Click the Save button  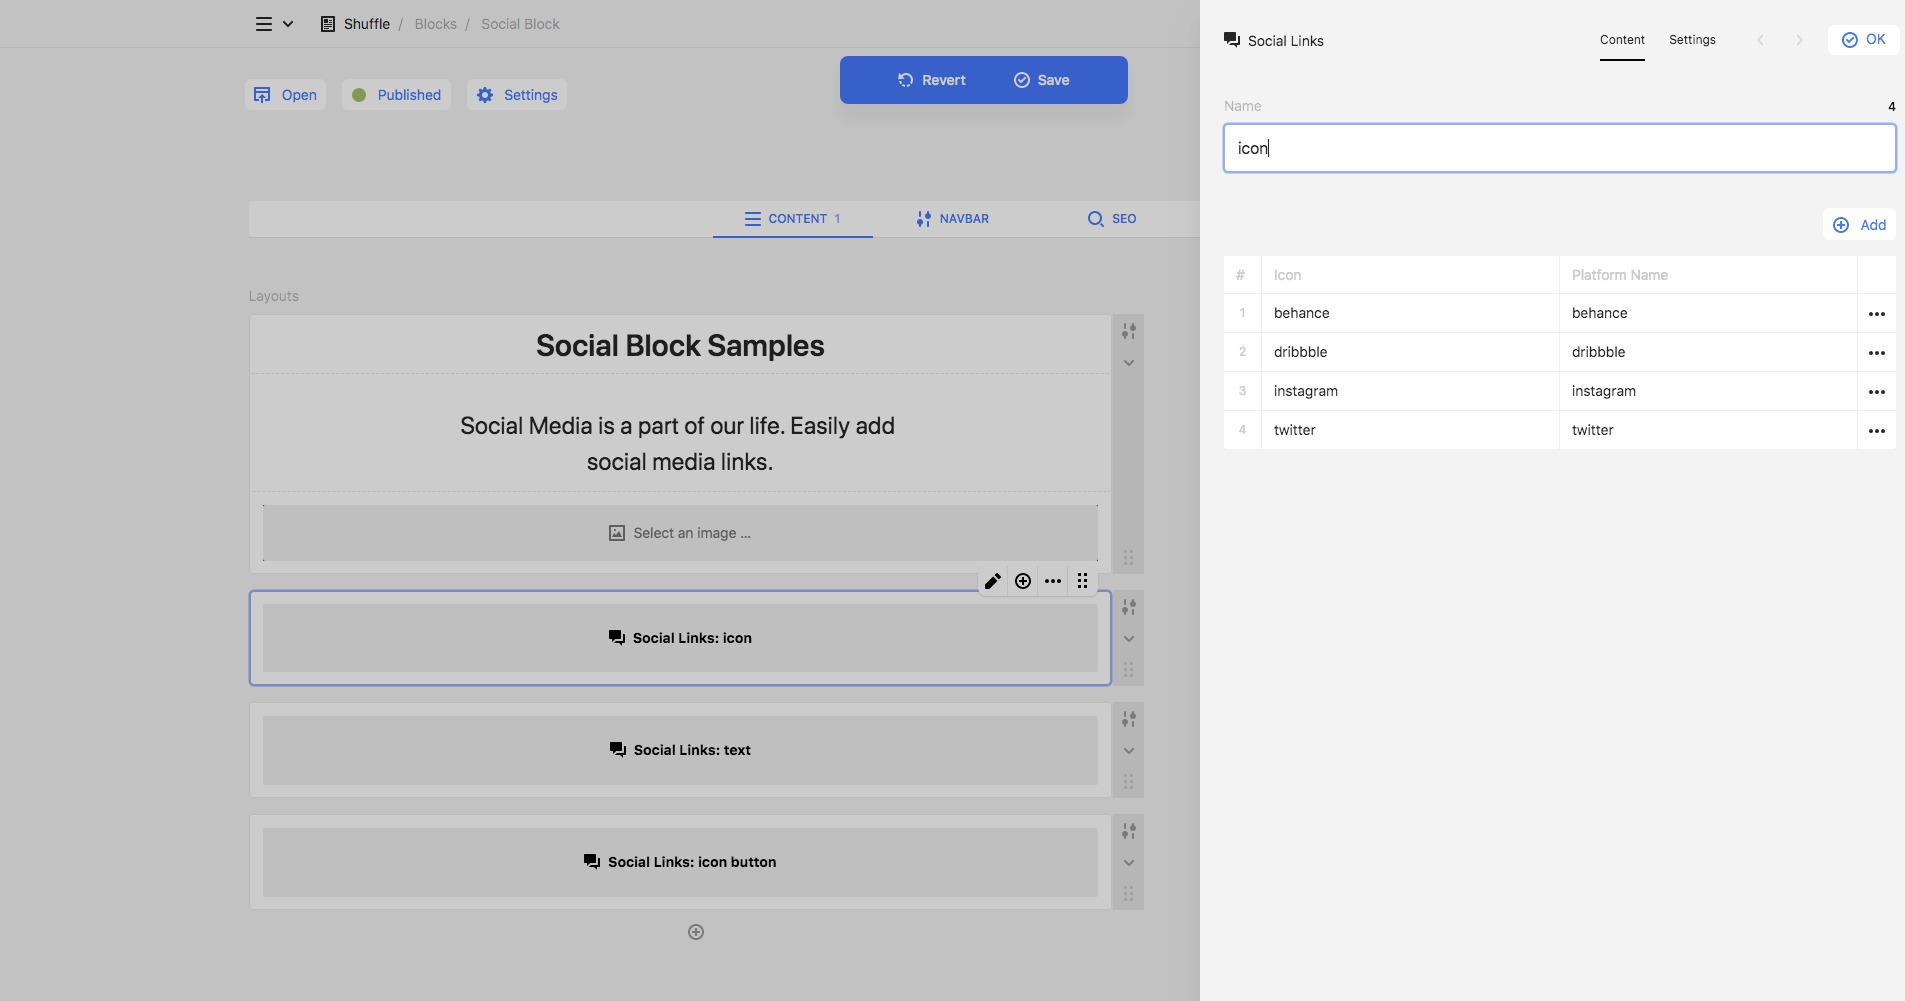(1041, 80)
